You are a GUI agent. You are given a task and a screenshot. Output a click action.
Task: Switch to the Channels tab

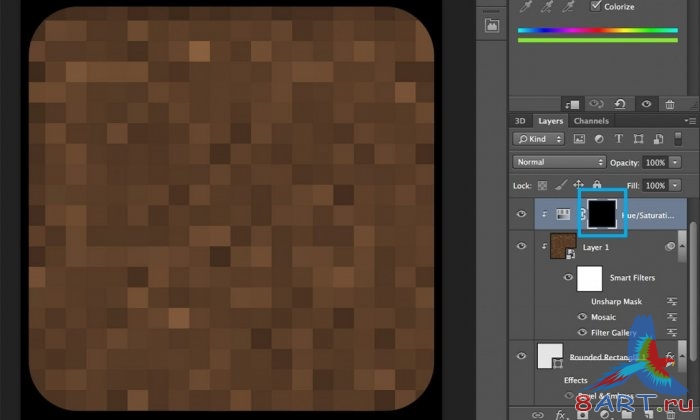pos(591,121)
